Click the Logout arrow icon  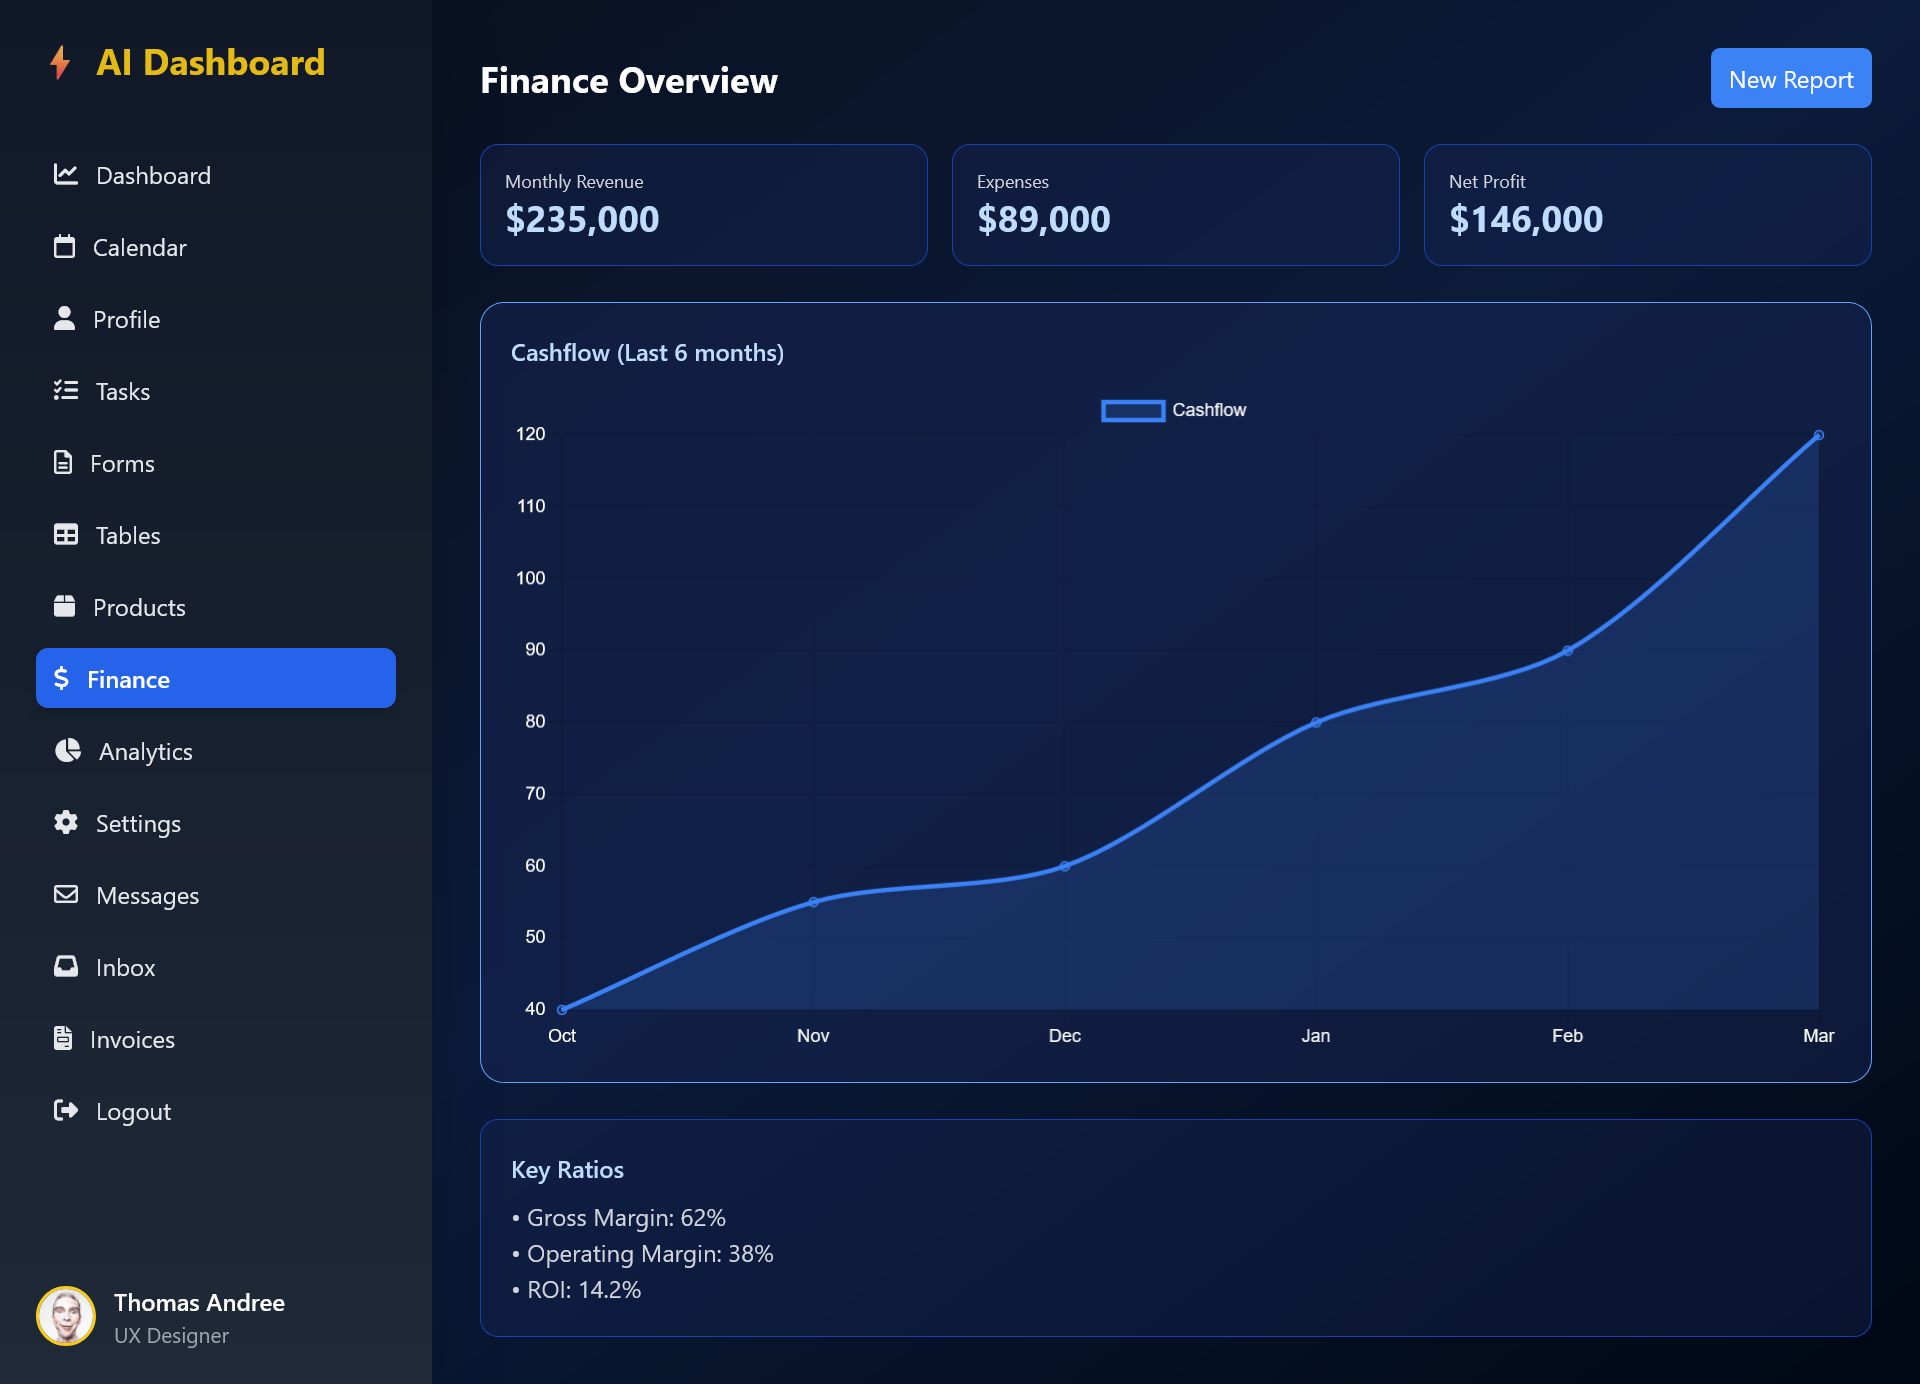66,1110
